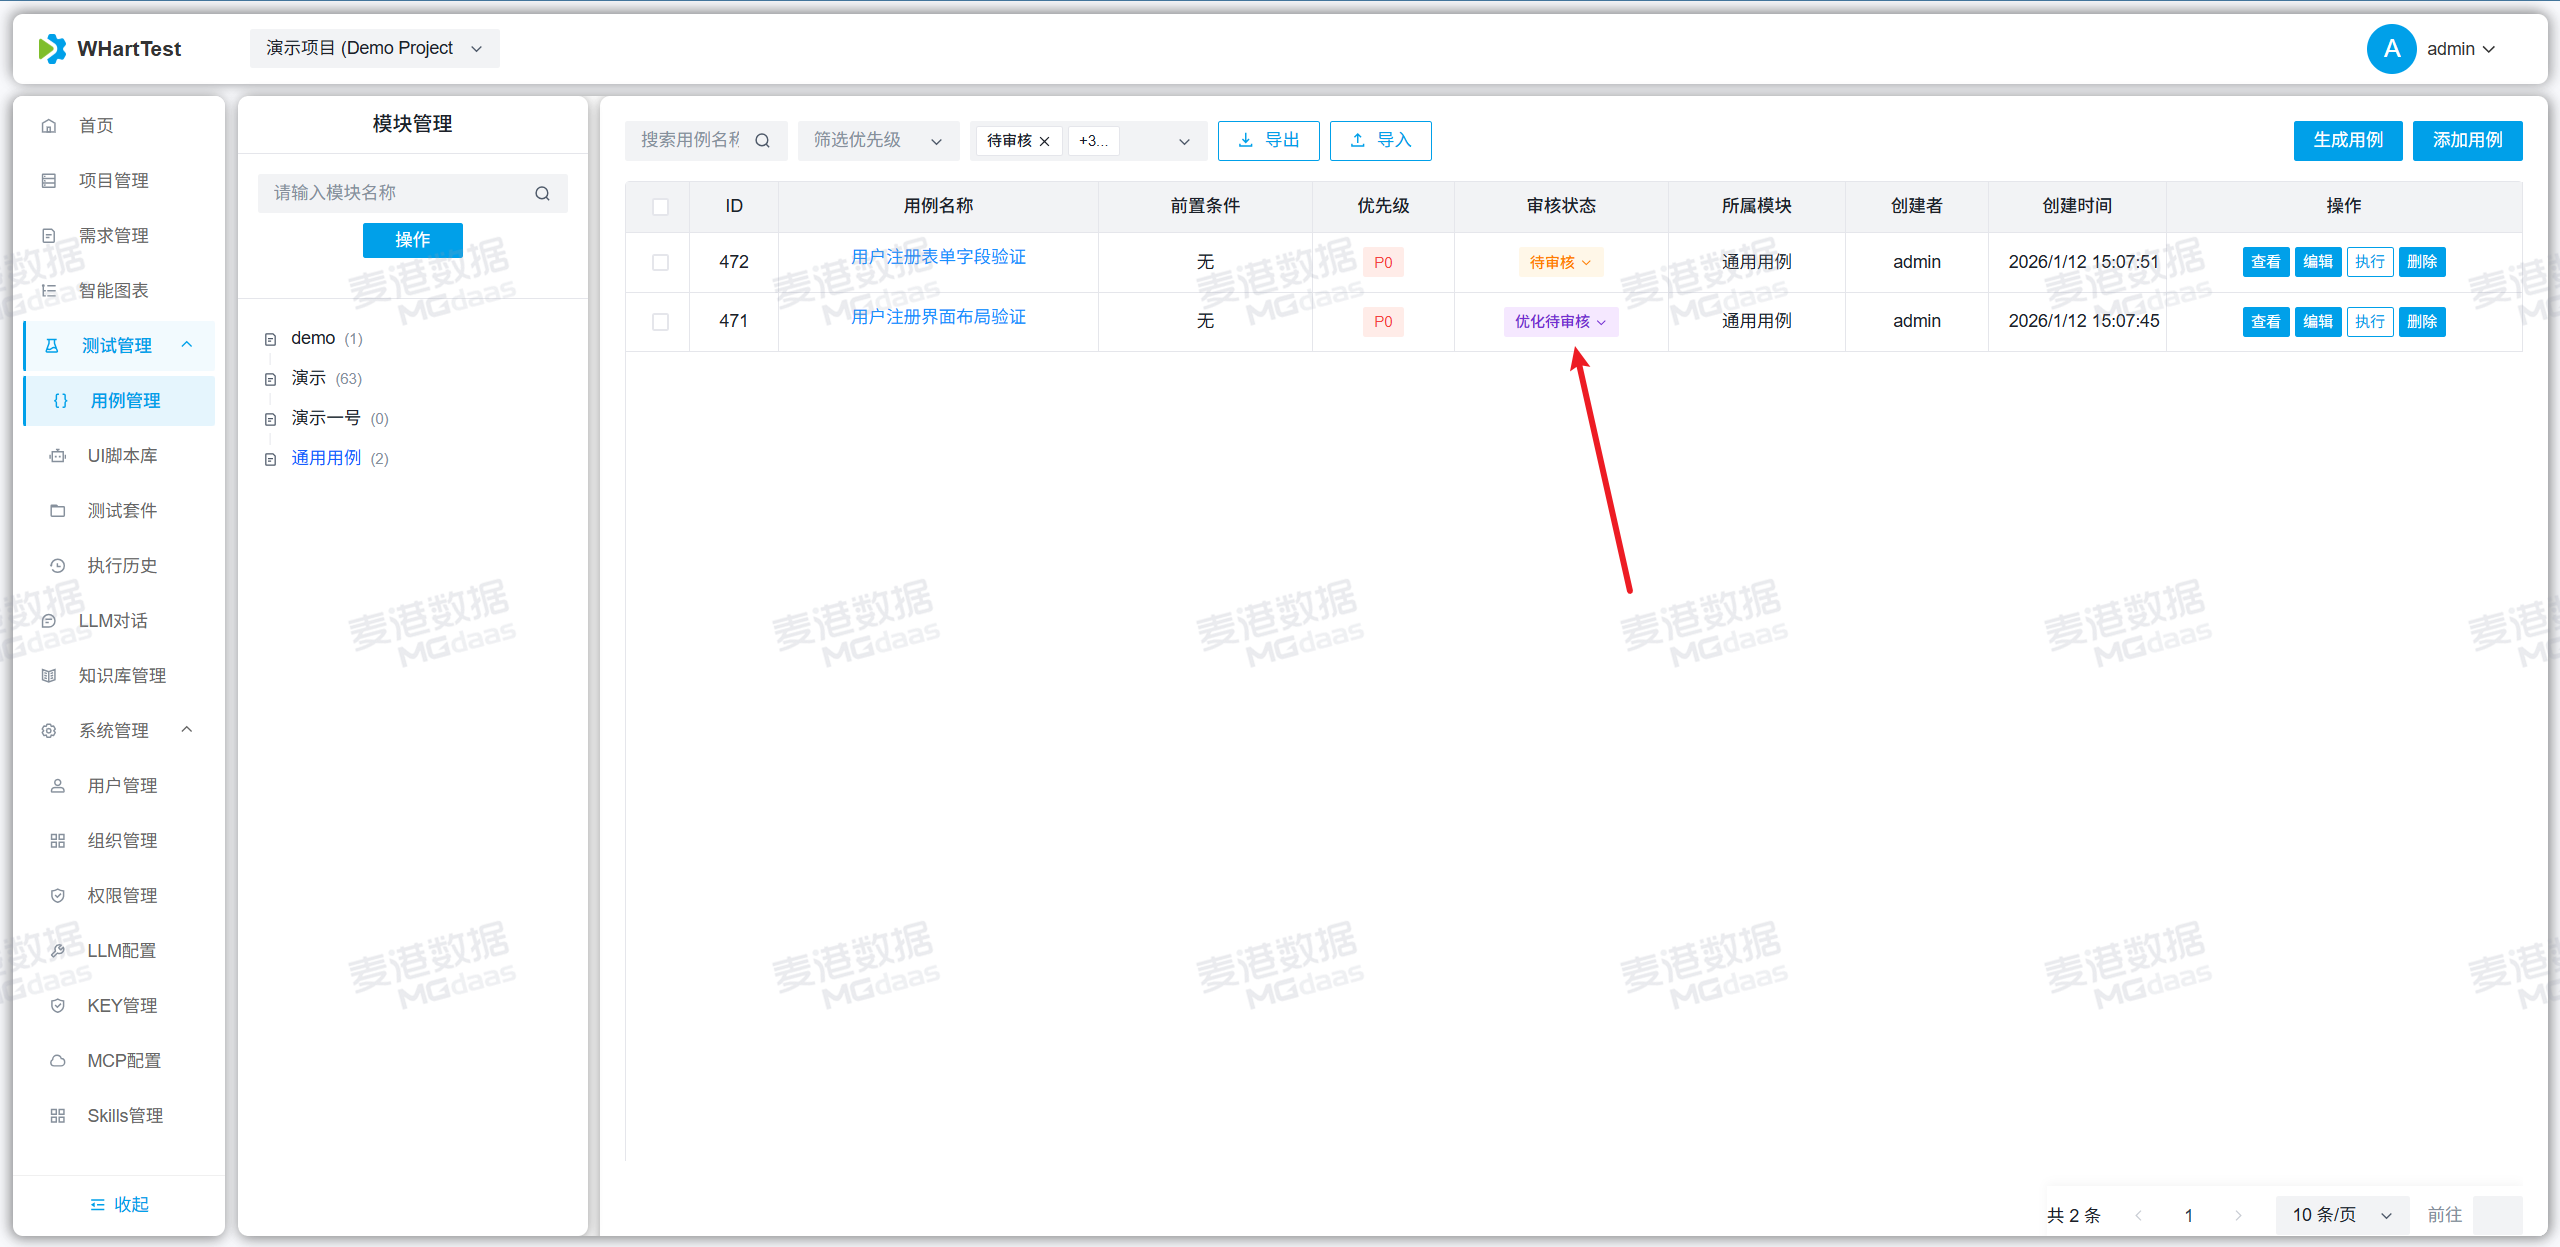Image resolution: width=2560 pixels, height=1247 pixels.
Task: Click the 生成用例 button
Action: 2347,141
